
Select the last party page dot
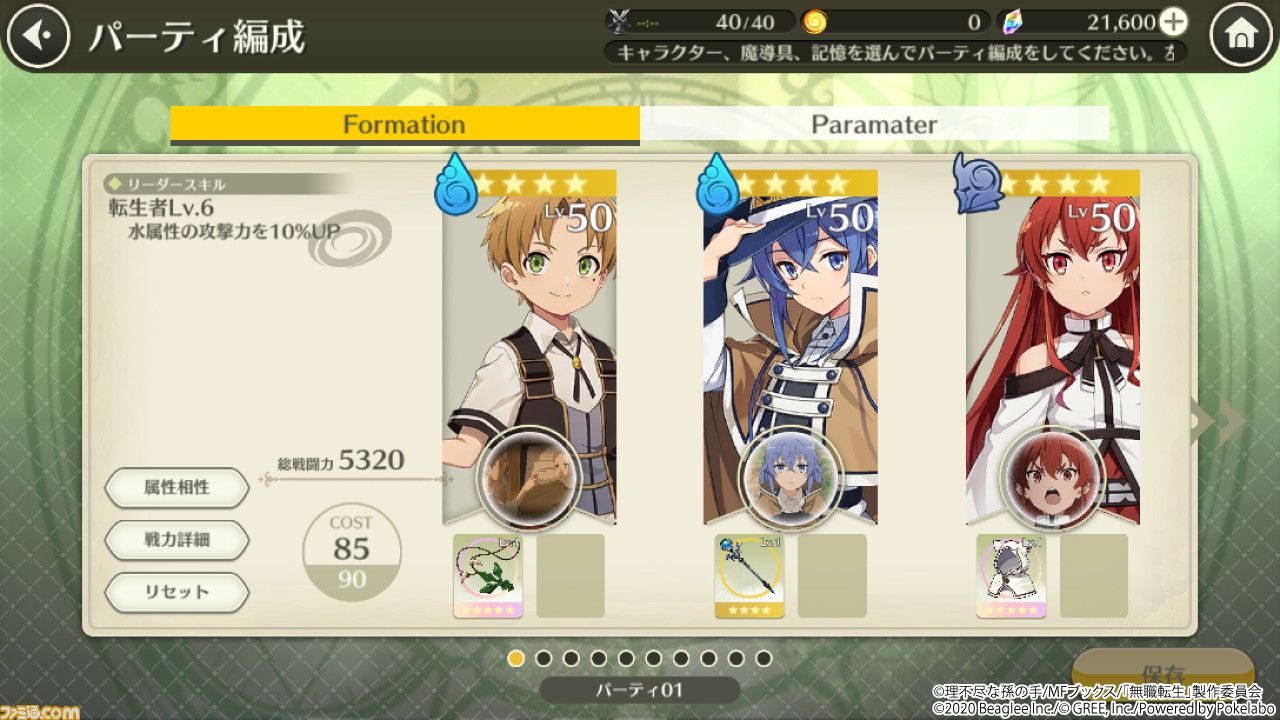pos(764,658)
